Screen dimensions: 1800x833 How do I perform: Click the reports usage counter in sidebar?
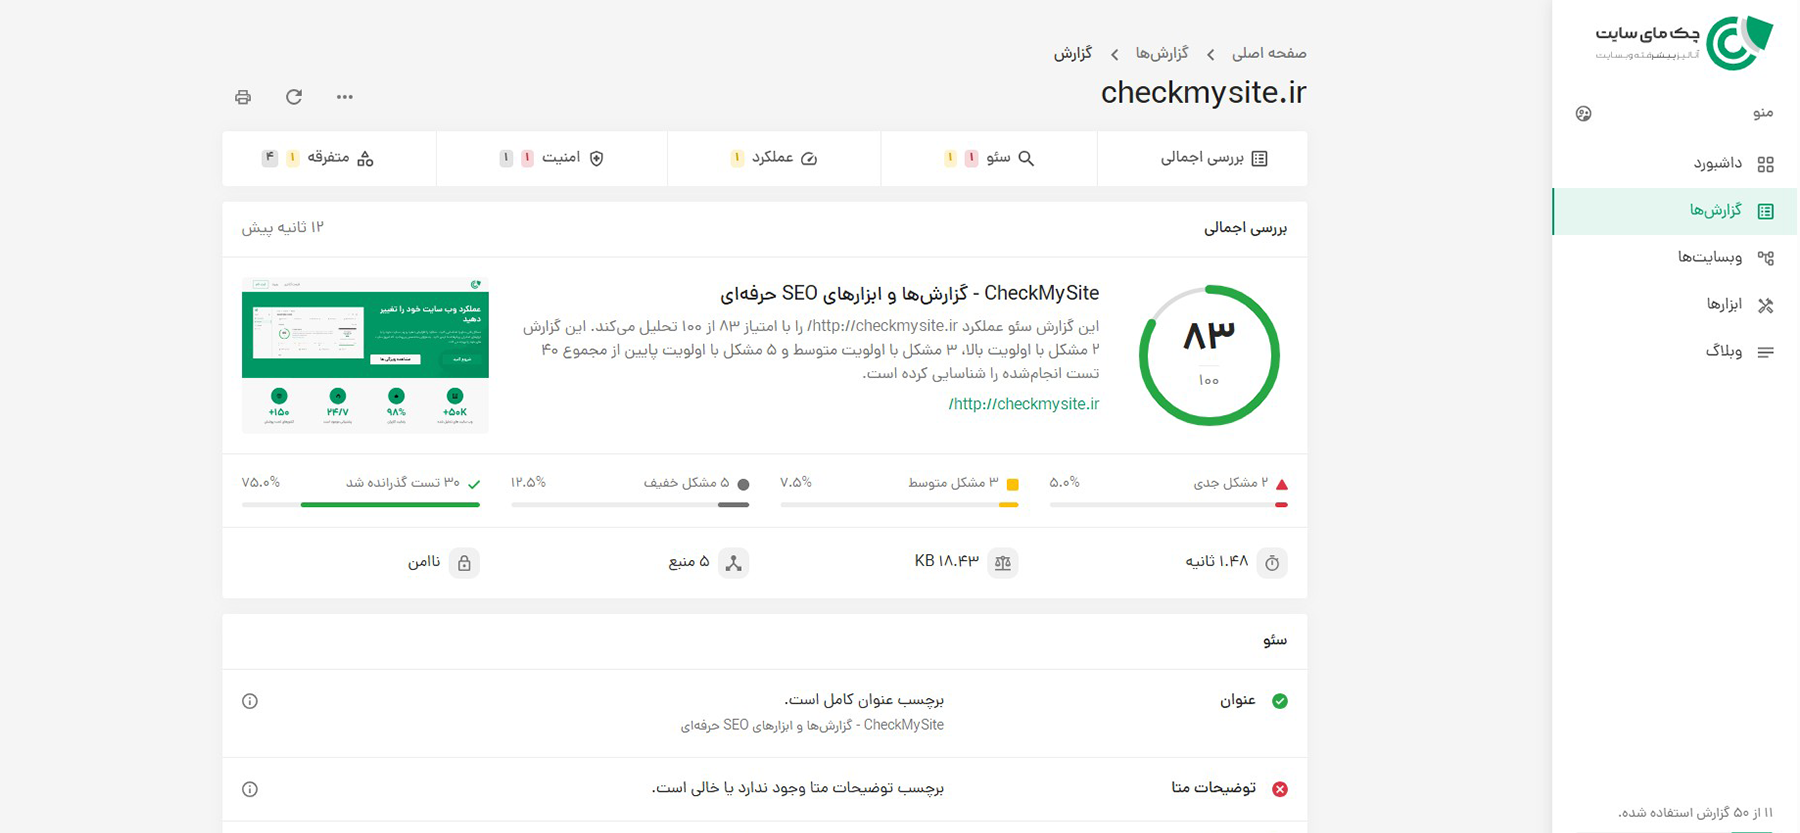(1695, 812)
